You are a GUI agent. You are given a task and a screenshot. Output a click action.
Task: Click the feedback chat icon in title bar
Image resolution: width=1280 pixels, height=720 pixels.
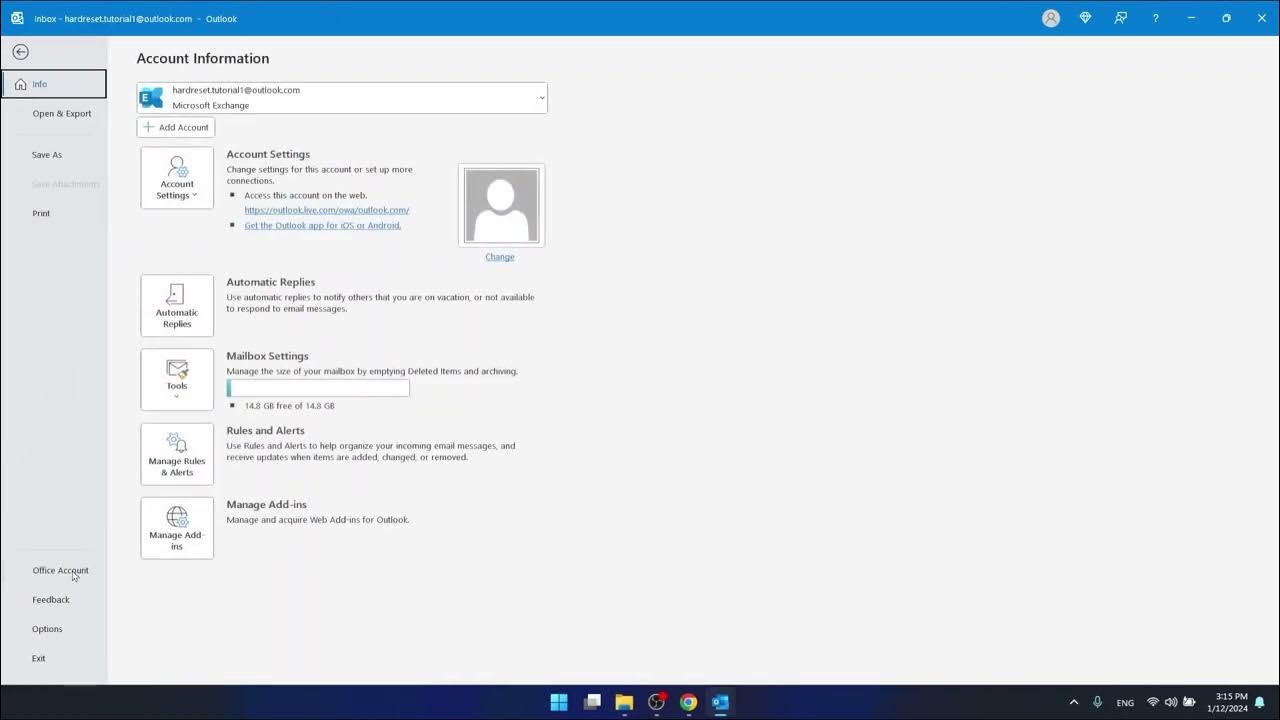(1121, 18)
